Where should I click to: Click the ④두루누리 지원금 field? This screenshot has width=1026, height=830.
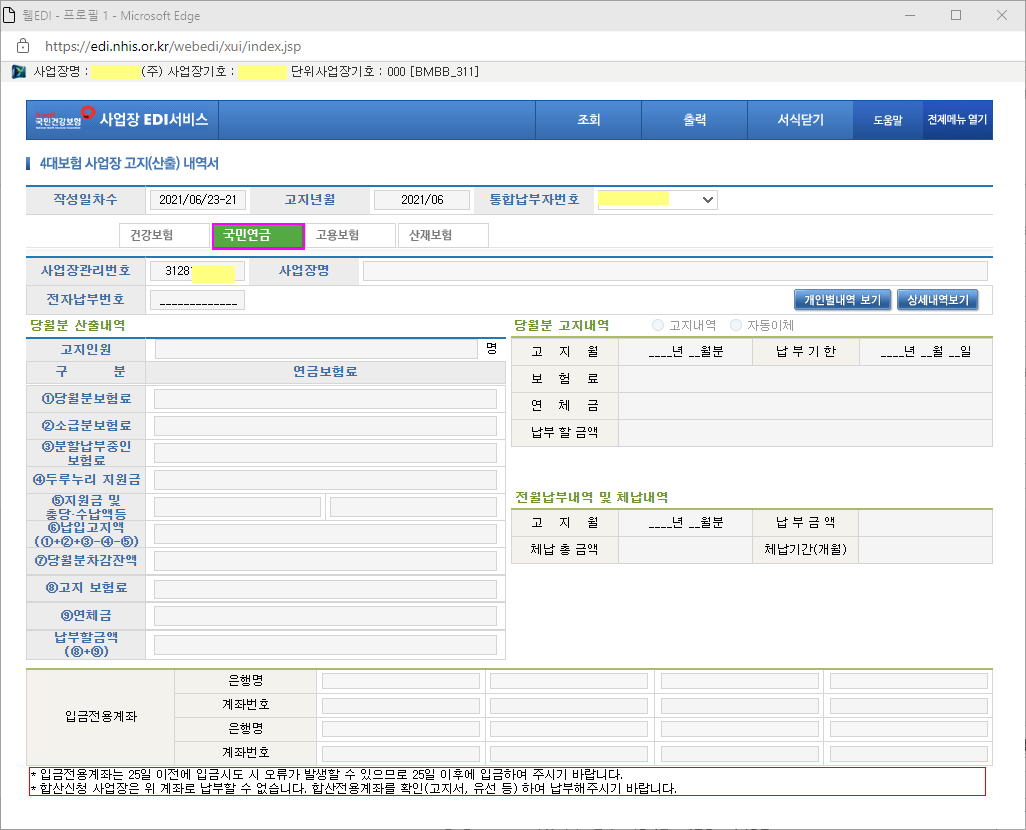[325, 480]
